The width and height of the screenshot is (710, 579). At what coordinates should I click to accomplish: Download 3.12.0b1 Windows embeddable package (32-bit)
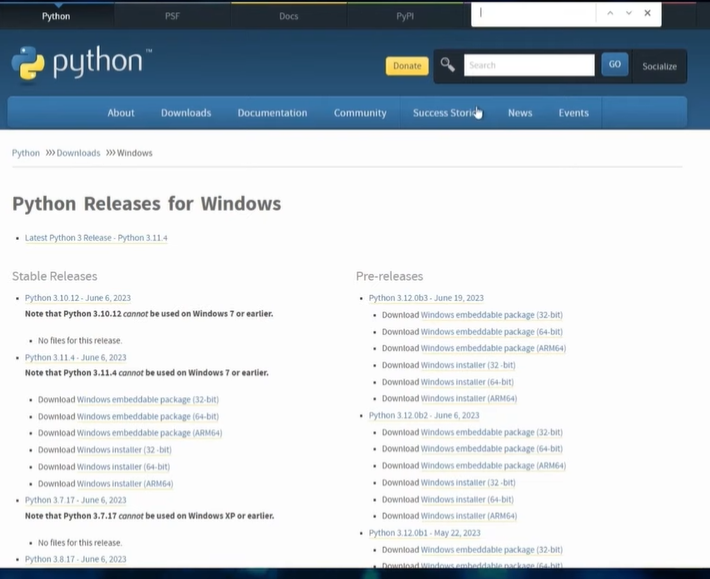492,550
